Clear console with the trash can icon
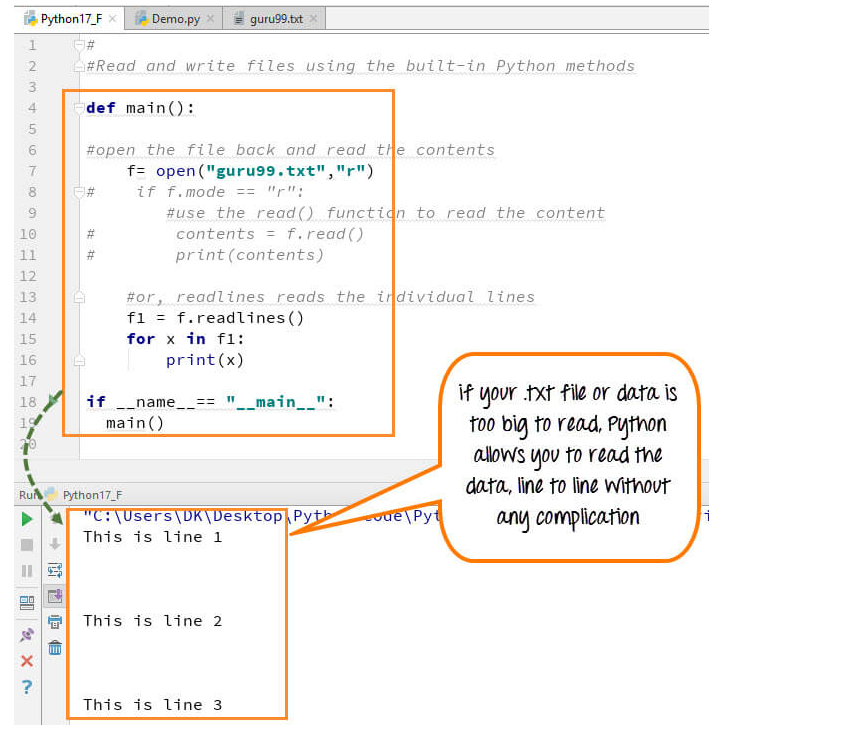 [55, 648]
